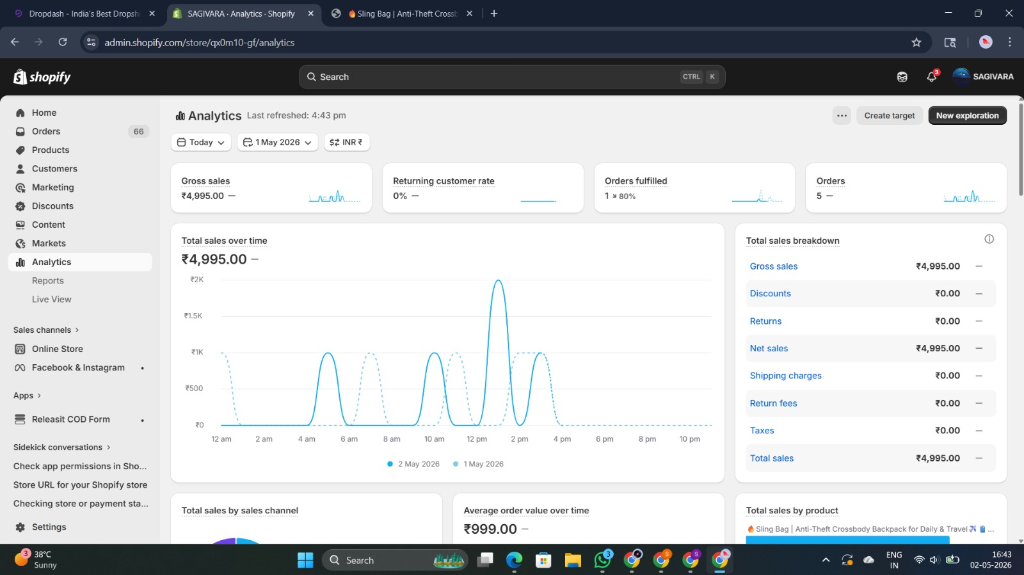This screenshot has width=1024, height=575.
Task: Open the Orders fulfilled metric card
Action: click(x=694, y=188)
